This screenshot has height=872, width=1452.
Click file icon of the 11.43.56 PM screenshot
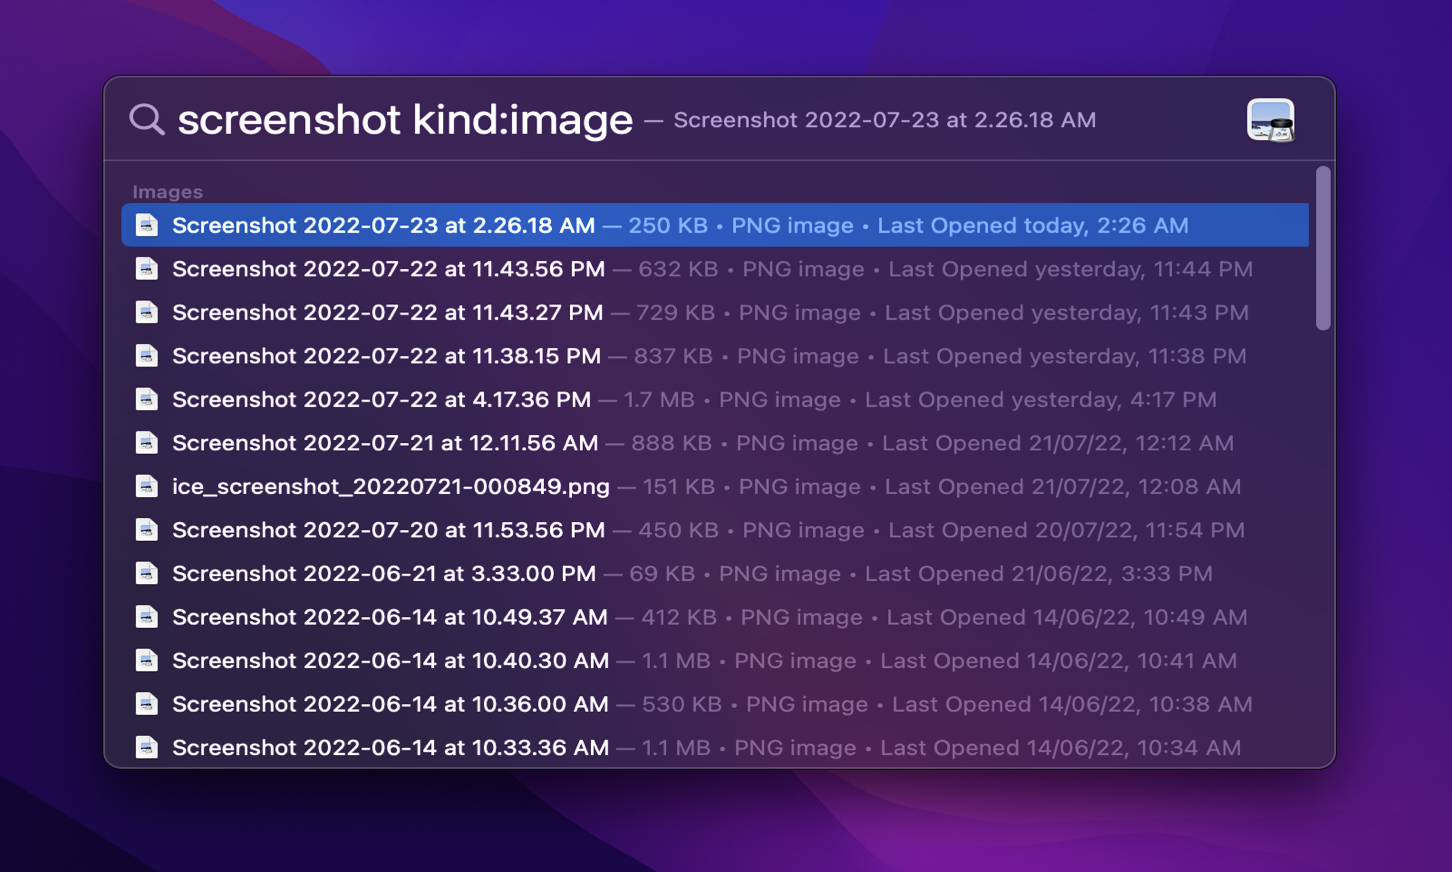[x=147, y=269]
